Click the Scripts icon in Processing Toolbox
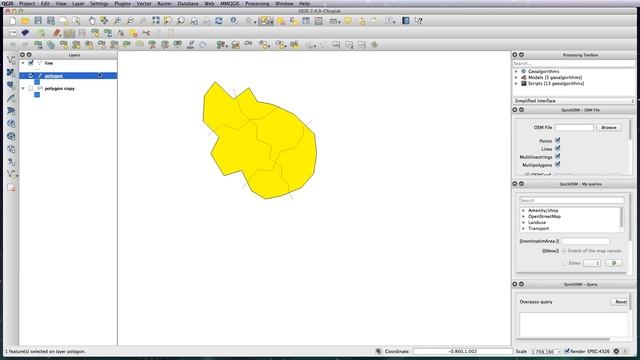 (x=524, y=83)
